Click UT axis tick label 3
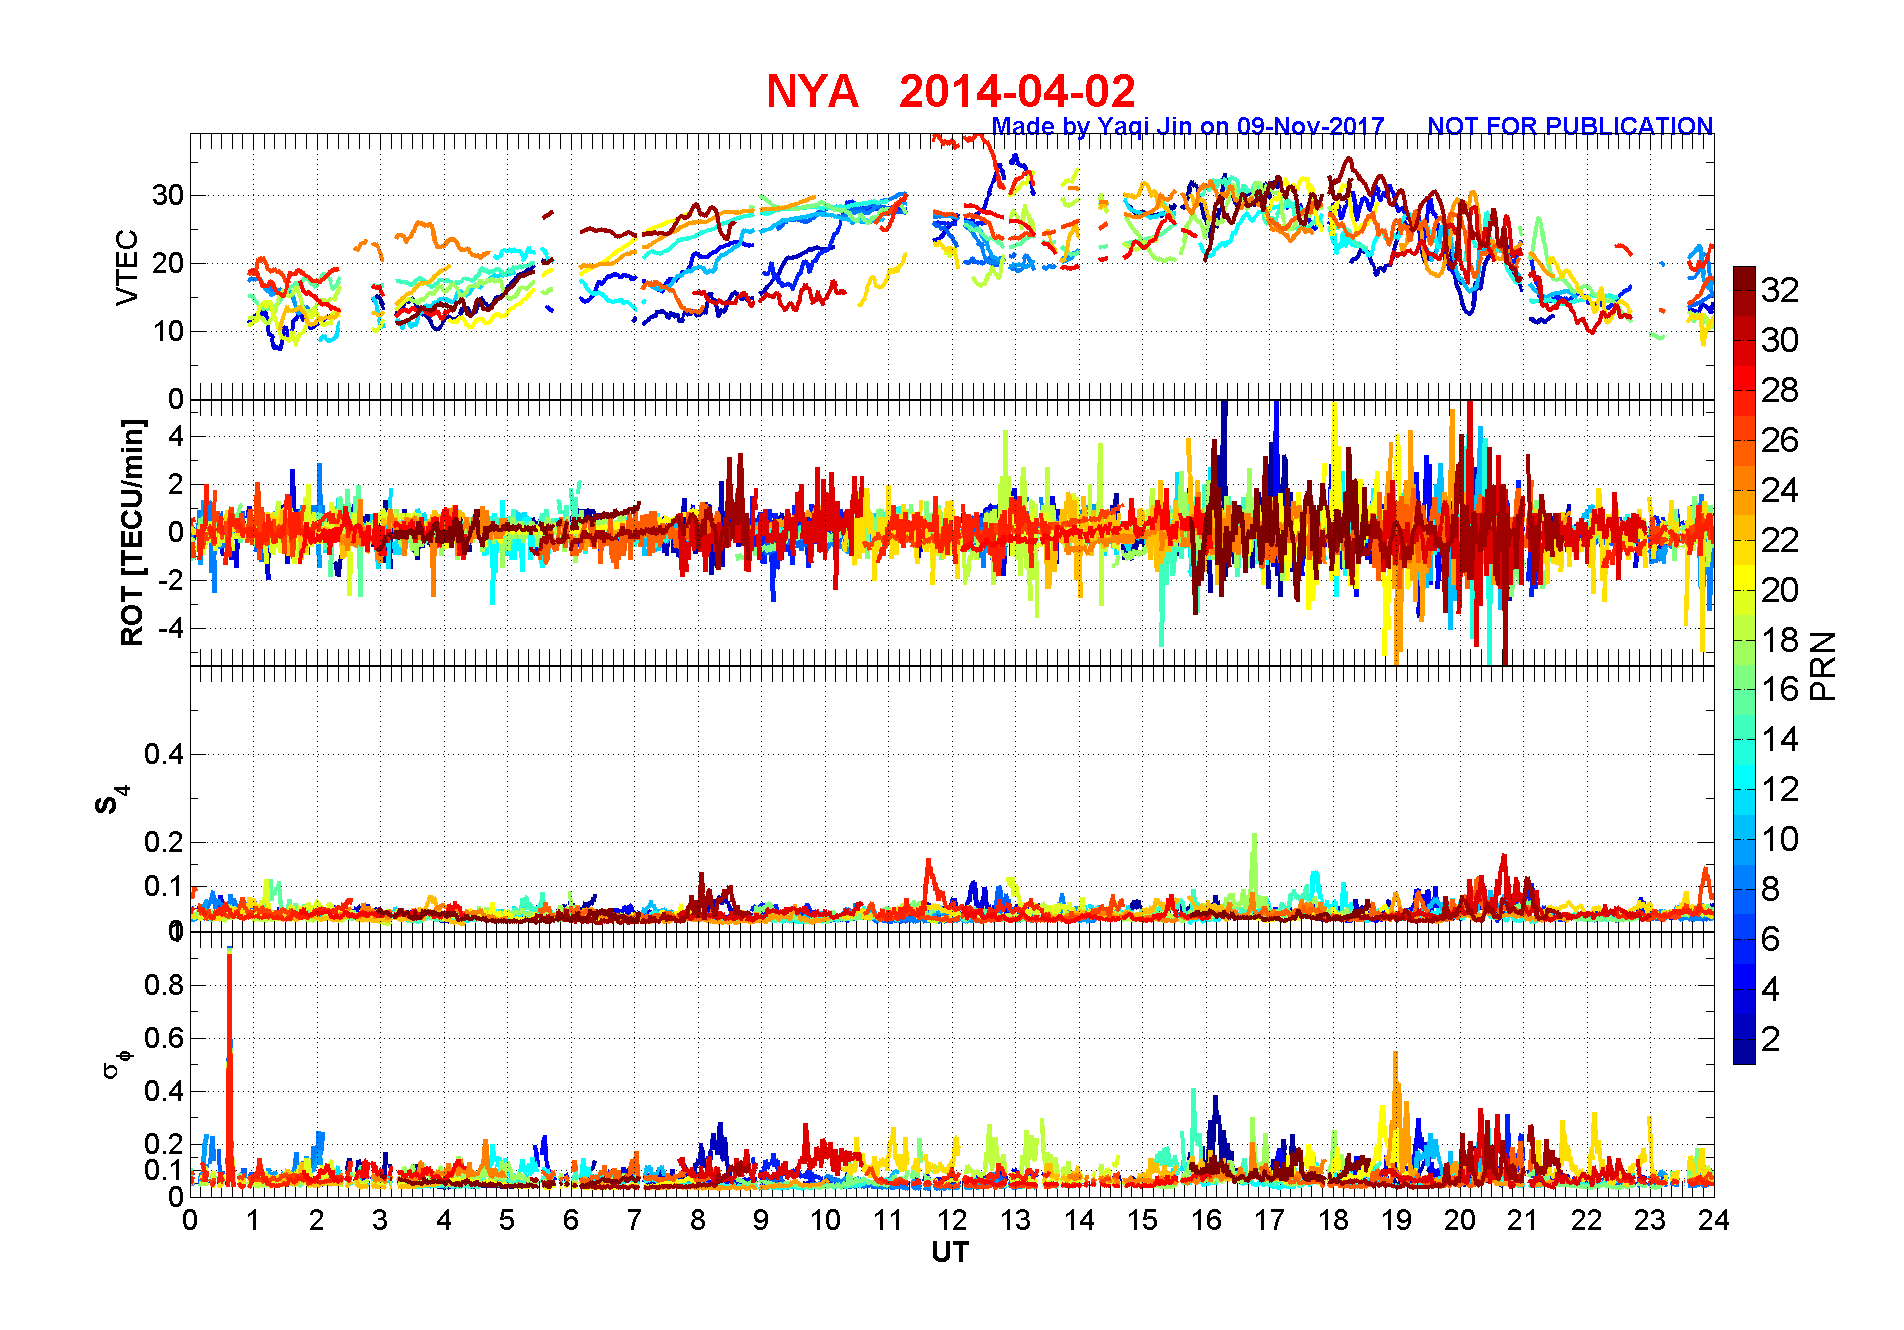Screen dimensions: 1904x1330 click(x=380, y=1220)
